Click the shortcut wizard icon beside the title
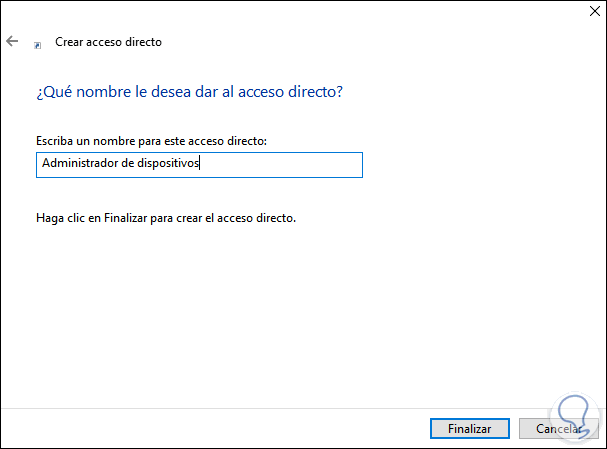The height and width of the screenshot is (449, 607). pos(38,44)
